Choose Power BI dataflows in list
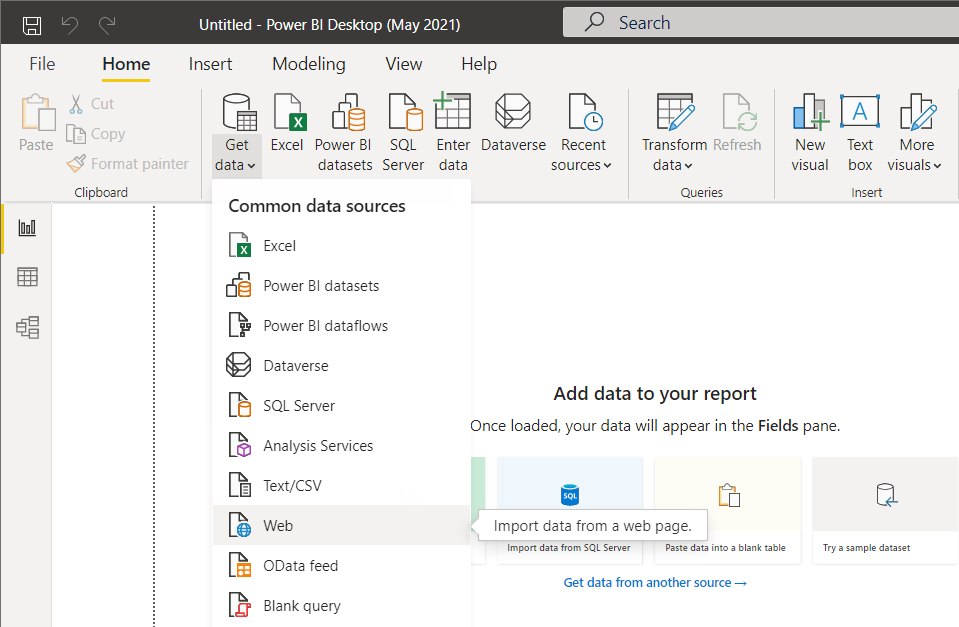 coord(341,325)
